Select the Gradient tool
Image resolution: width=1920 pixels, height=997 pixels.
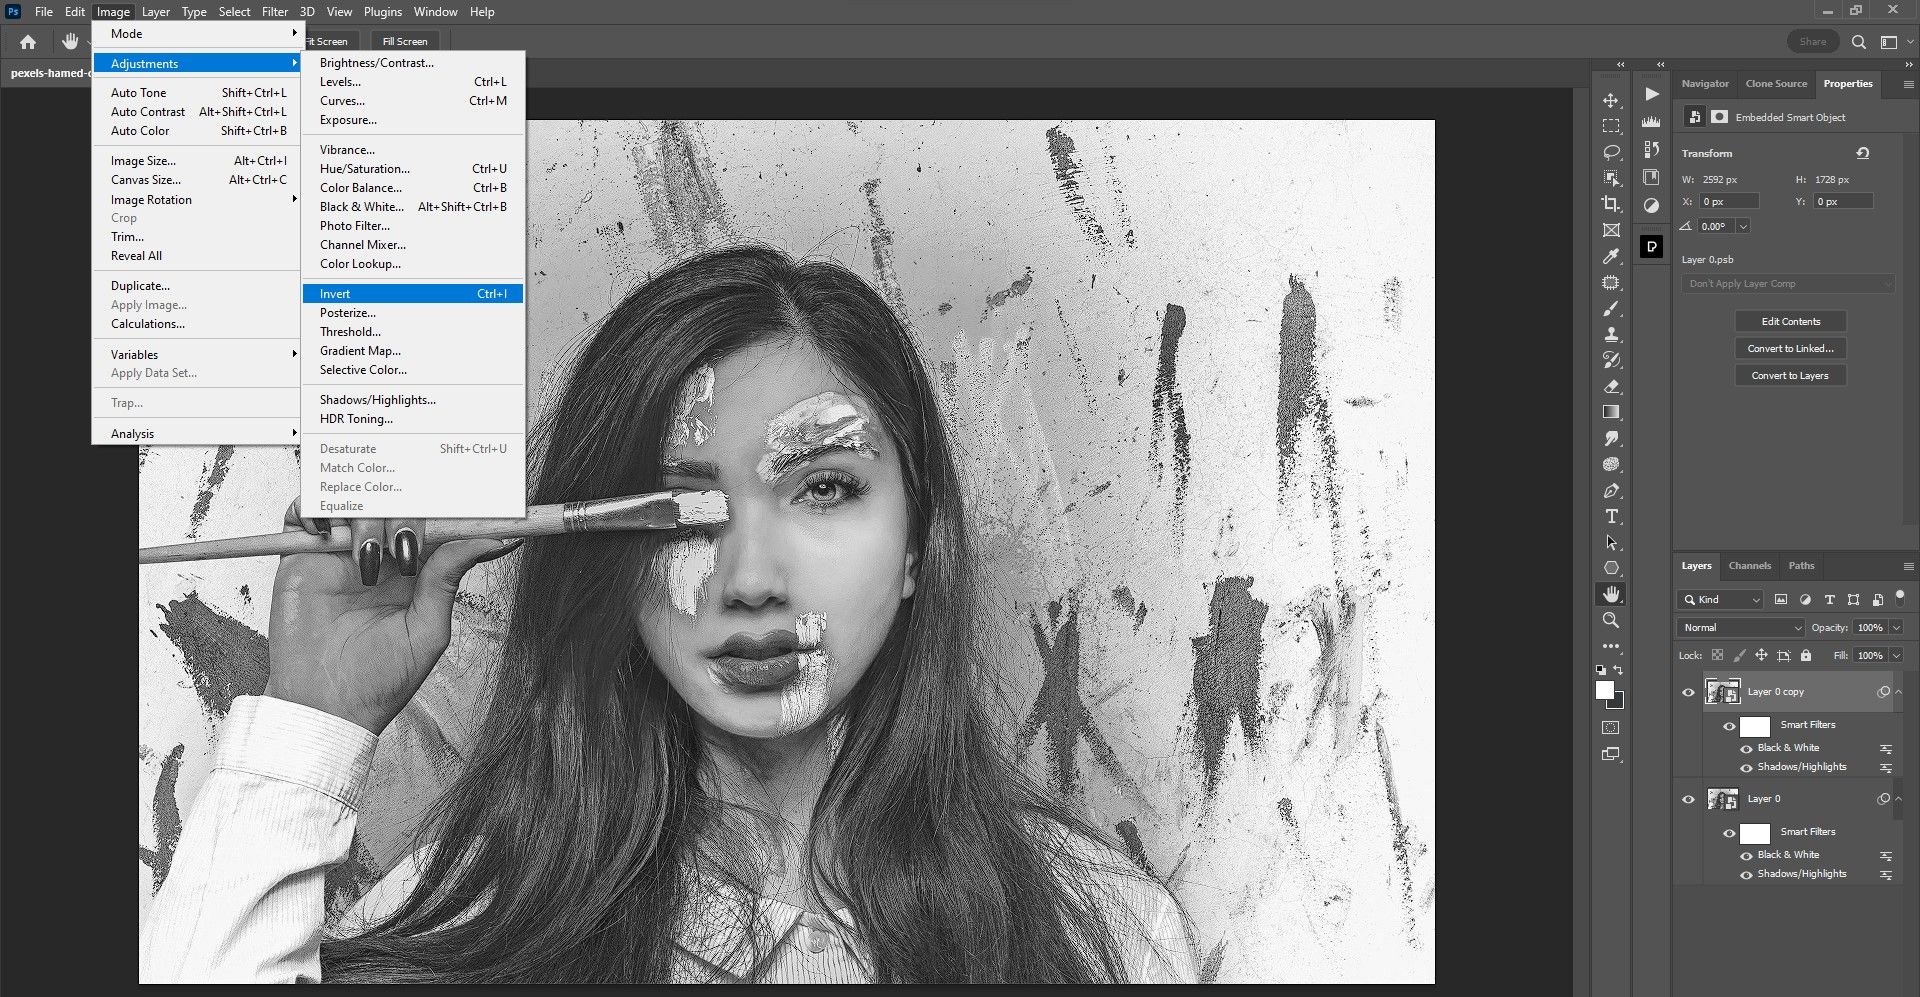coord(1611,412)
